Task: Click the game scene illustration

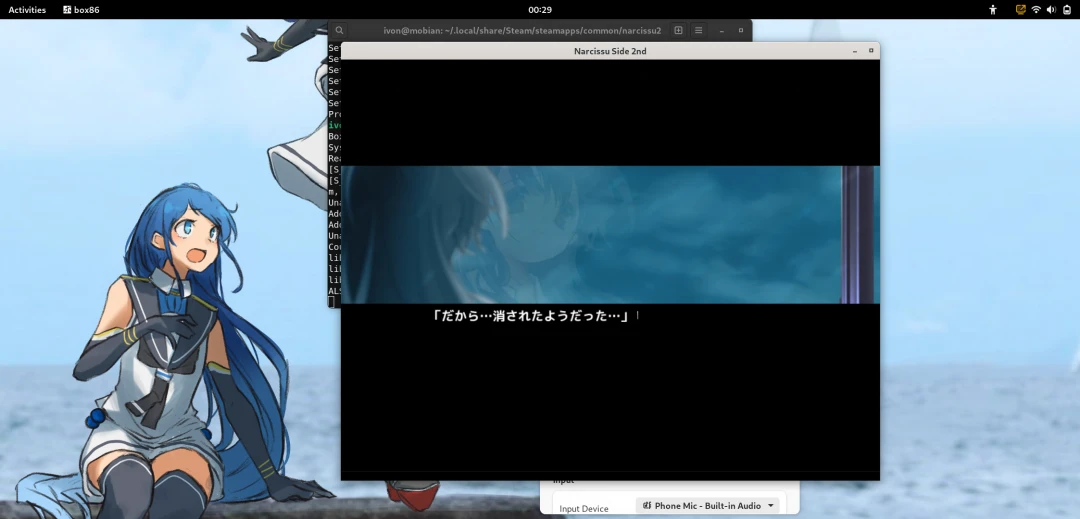Action: (x=610, y=234)
